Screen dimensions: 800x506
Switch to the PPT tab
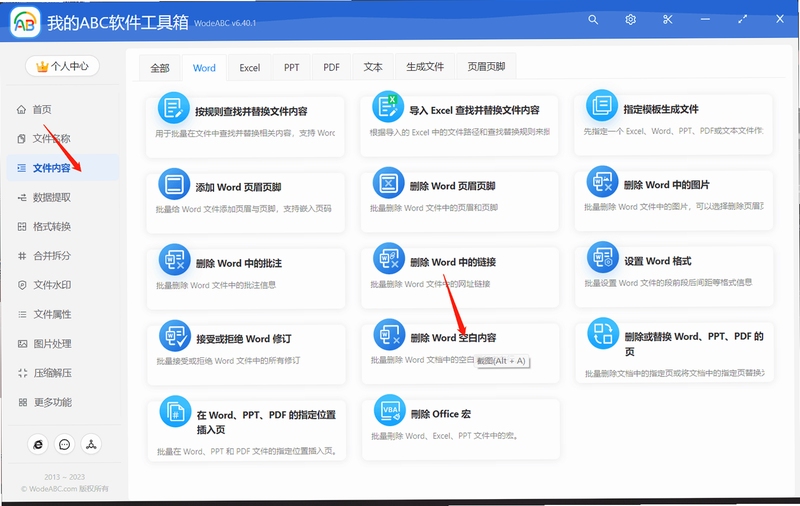click(291, 68)
